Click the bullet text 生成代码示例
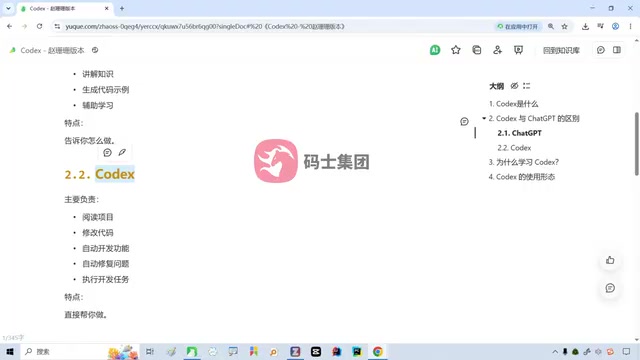This screenshot has height=360, width=640. click(105, 90)
